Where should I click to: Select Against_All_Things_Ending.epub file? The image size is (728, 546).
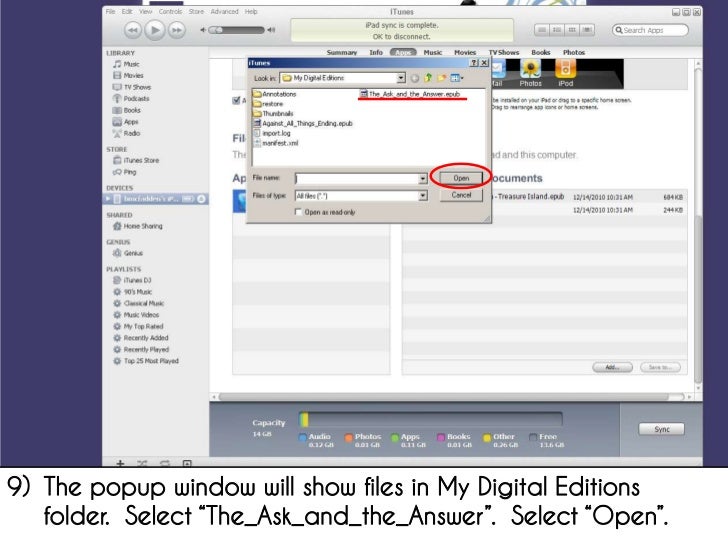coord(303,124)
